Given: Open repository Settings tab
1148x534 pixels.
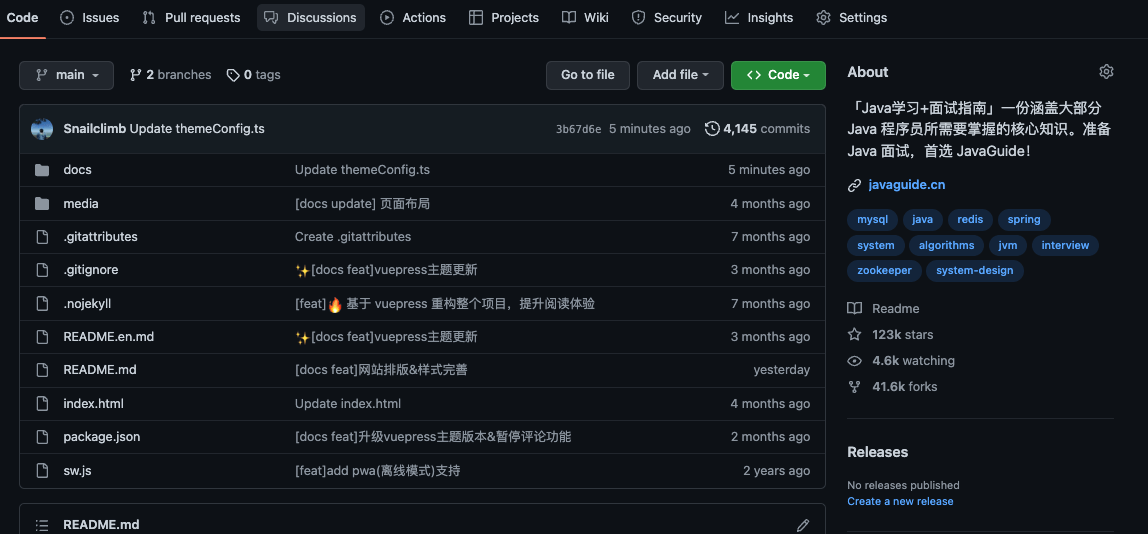Looking at the screenshot, I should [851, 18].
